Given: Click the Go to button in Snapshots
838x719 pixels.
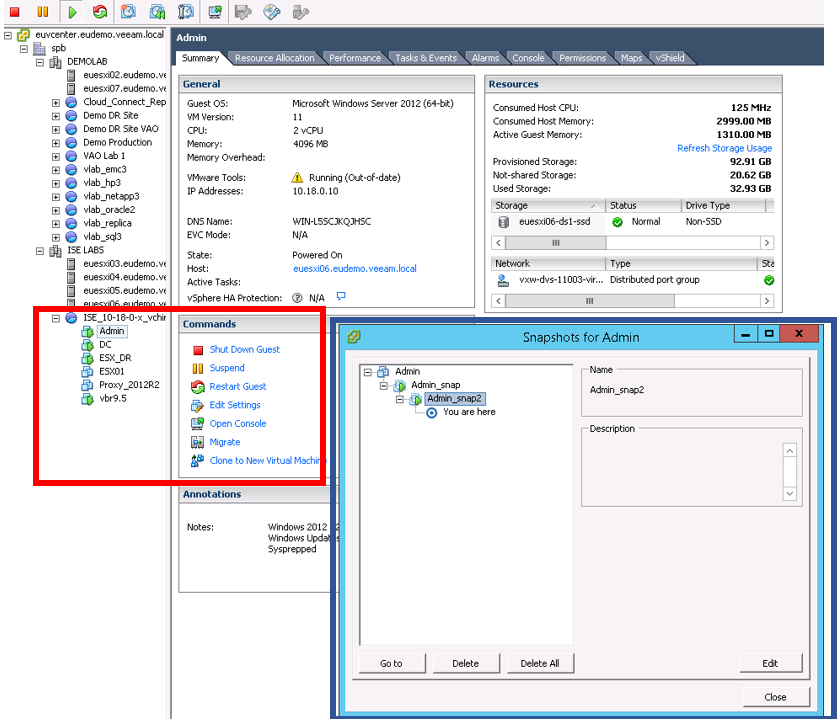Looking at the screenshot, I should point(391,663).
